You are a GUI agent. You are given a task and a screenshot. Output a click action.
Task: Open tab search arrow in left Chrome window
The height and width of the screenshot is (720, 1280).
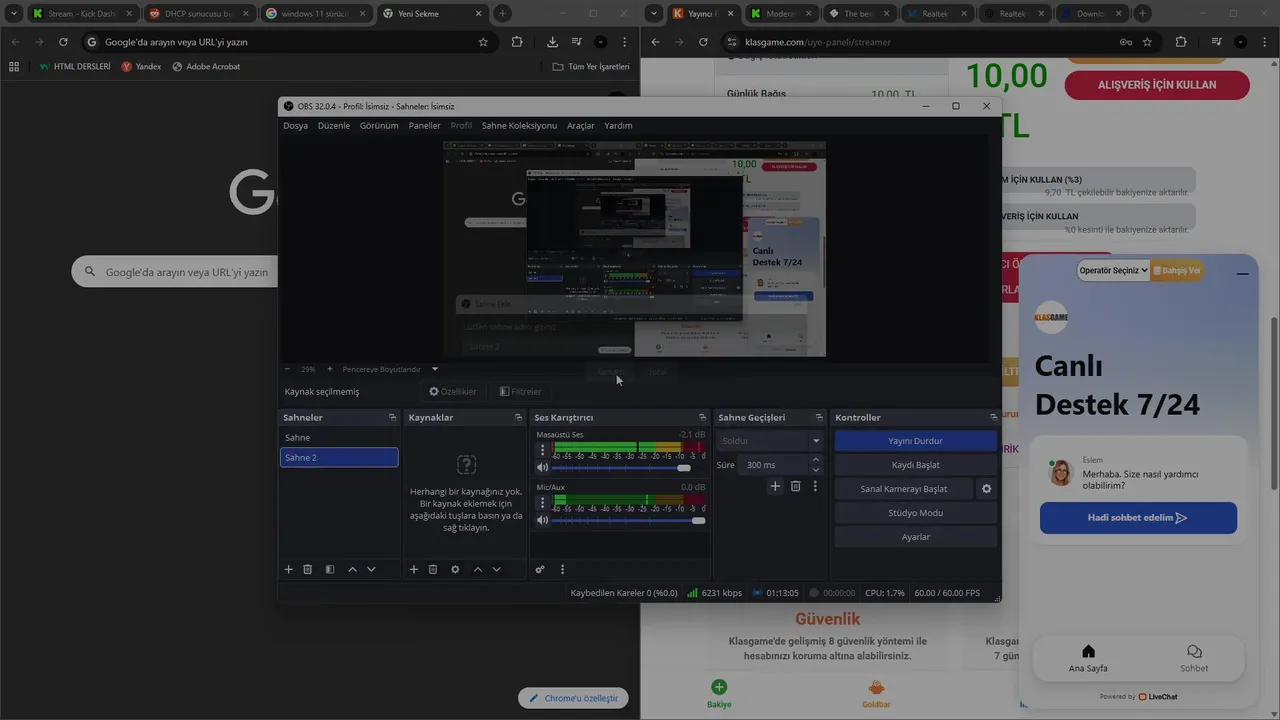(x=13, y=14)
